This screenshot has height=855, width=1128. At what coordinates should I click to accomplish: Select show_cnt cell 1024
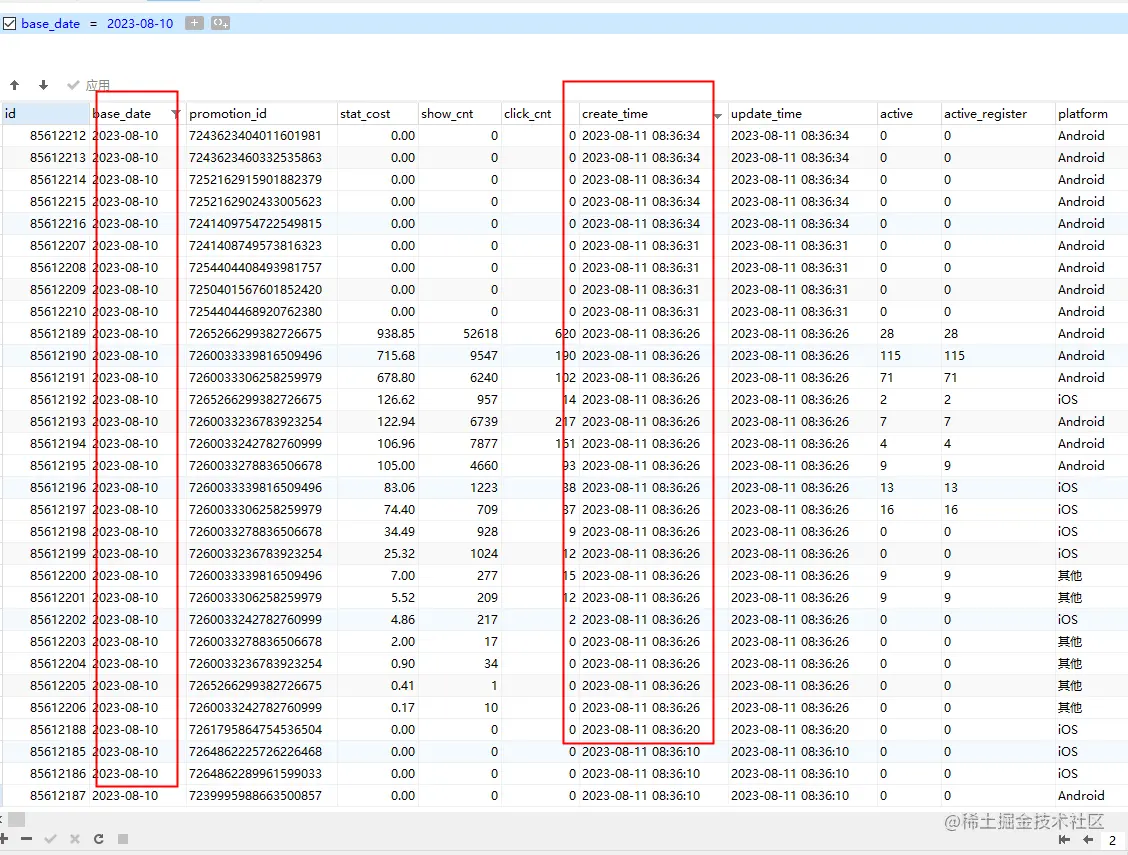[460, 554]
